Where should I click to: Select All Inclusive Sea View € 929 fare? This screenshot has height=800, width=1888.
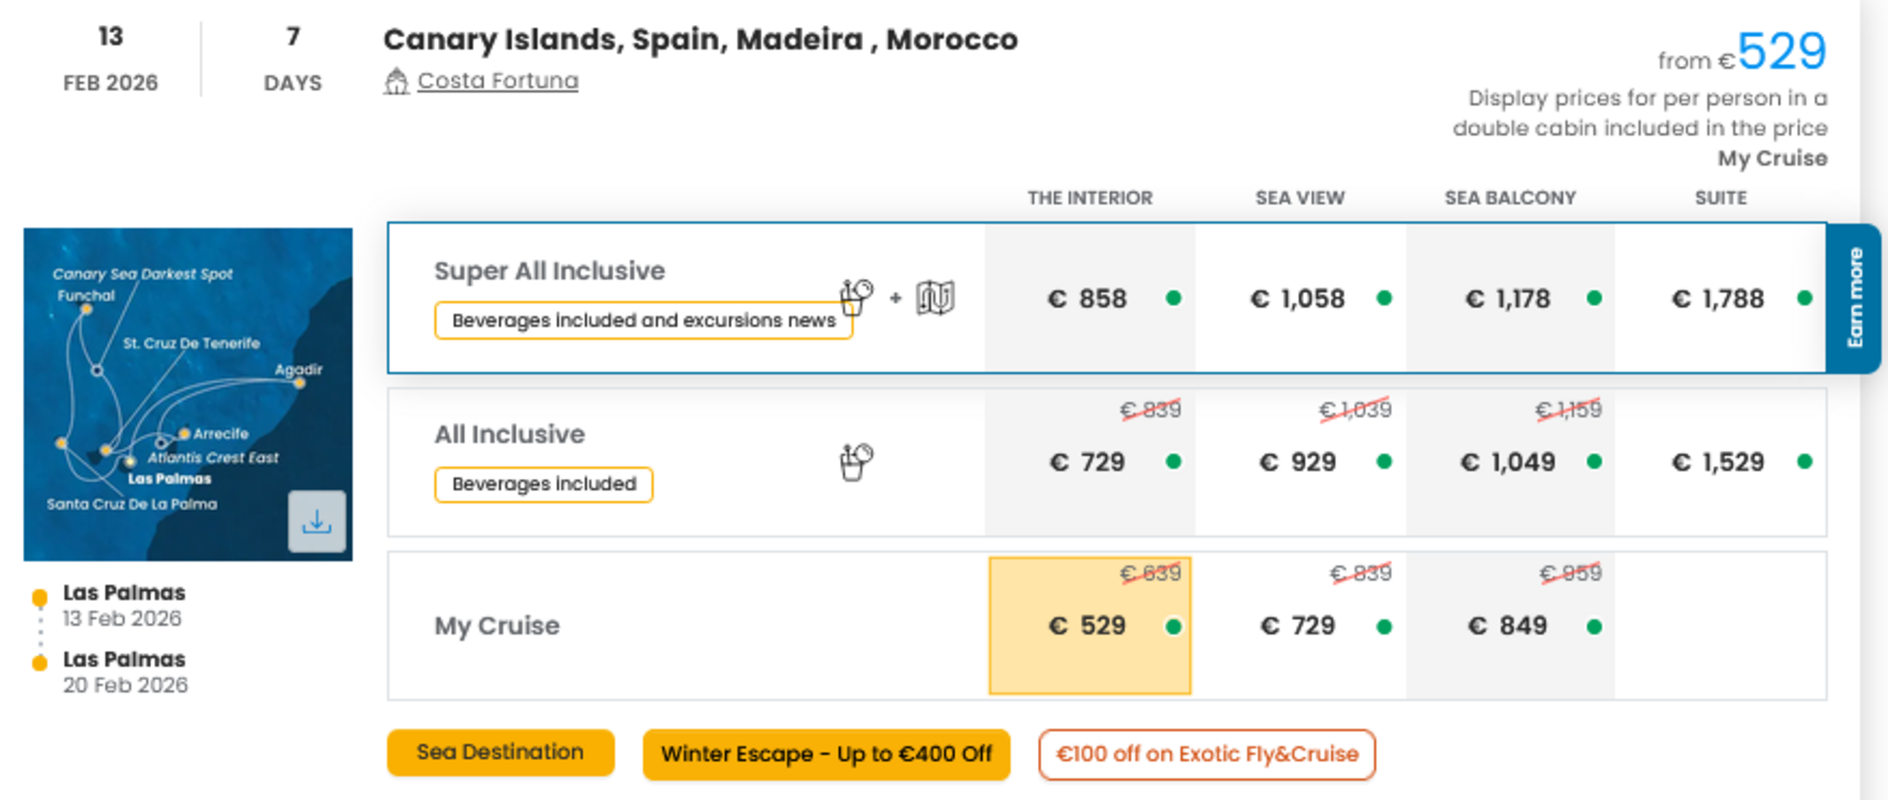[x=1300, y=462]
